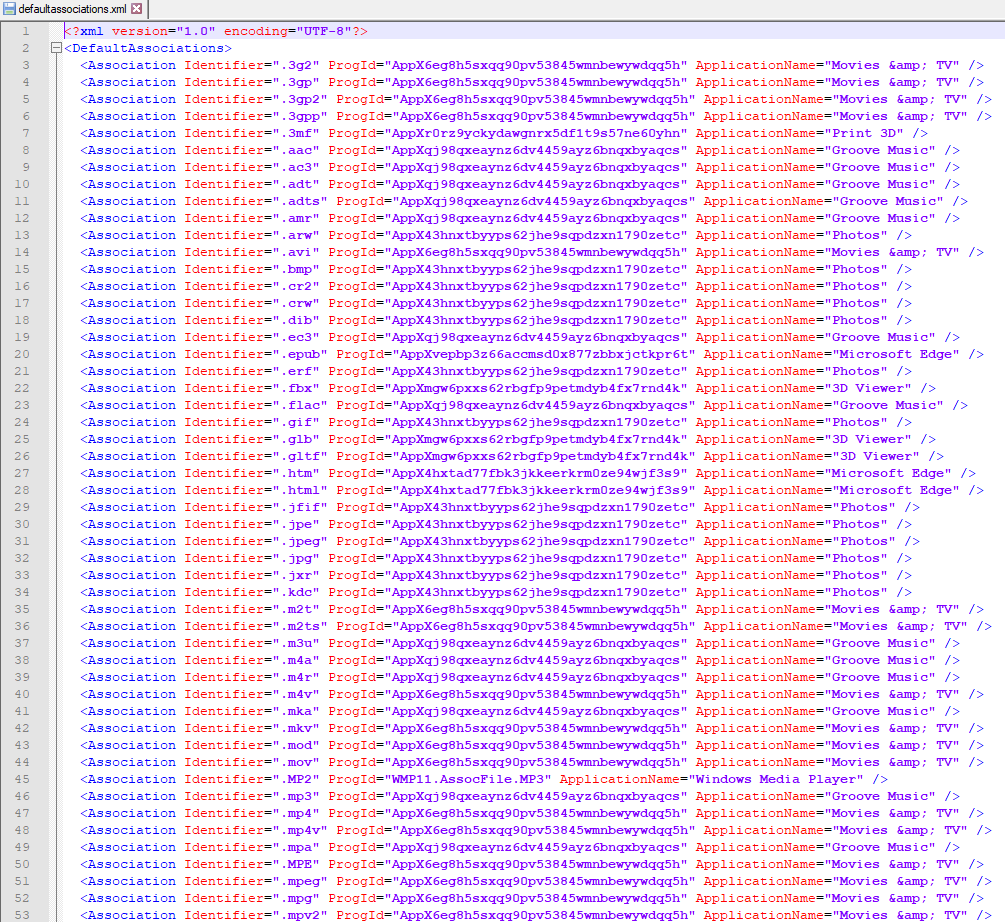1005x922 pixels.
Task: Select line number 45 in the margin
Action: click(x=22, y=779)
